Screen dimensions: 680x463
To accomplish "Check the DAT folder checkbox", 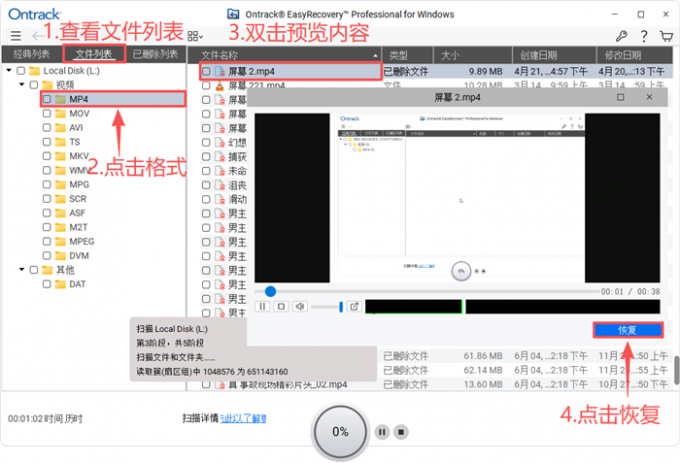I will (47, 284).
